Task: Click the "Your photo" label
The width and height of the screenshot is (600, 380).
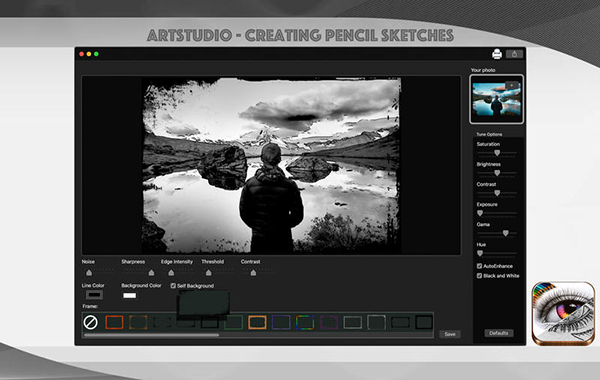Action: click(x=483, y=70)
